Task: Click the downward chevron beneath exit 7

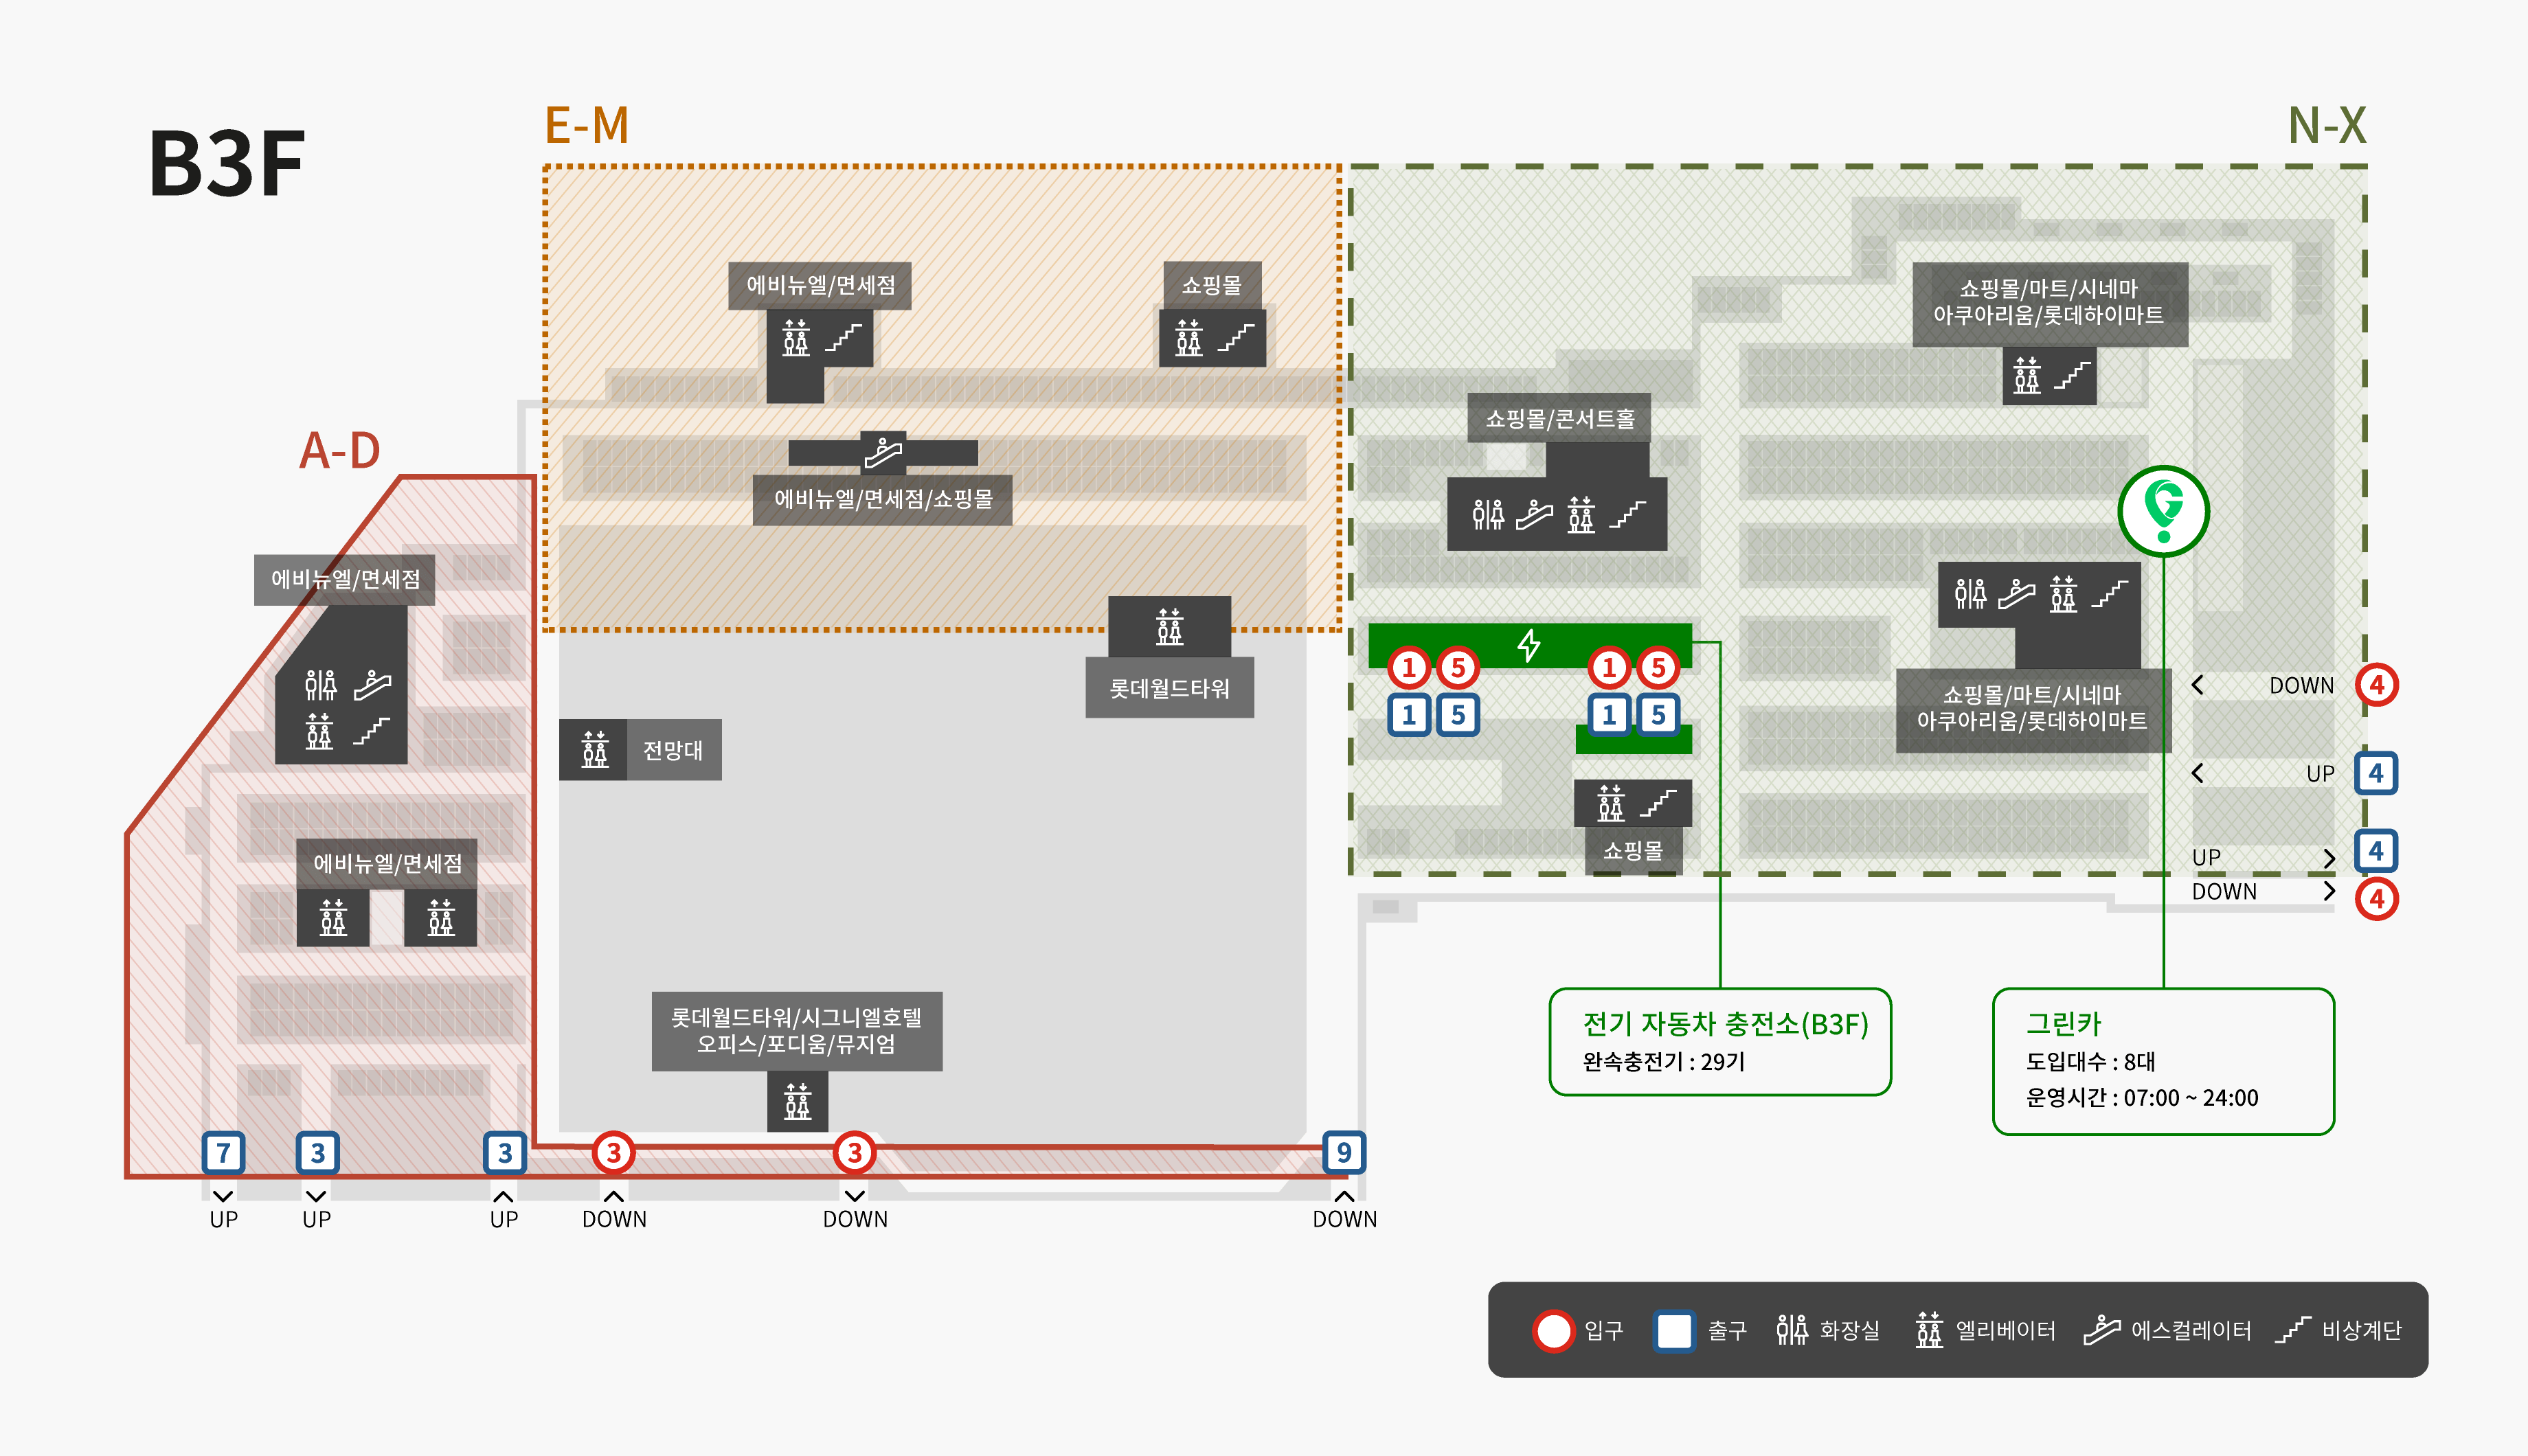Action: click(x=224, y=1196)
